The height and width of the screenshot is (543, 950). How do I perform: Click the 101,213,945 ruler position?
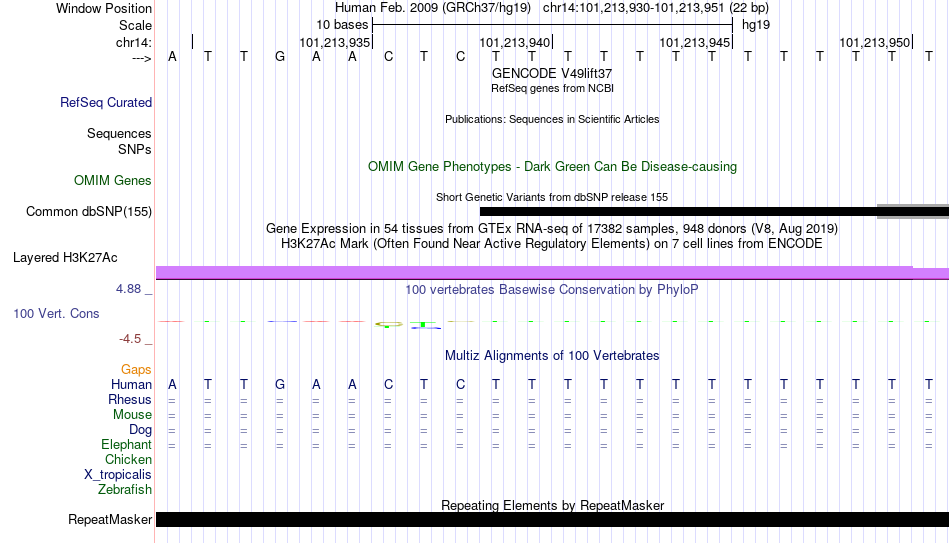tap(694, 42)
